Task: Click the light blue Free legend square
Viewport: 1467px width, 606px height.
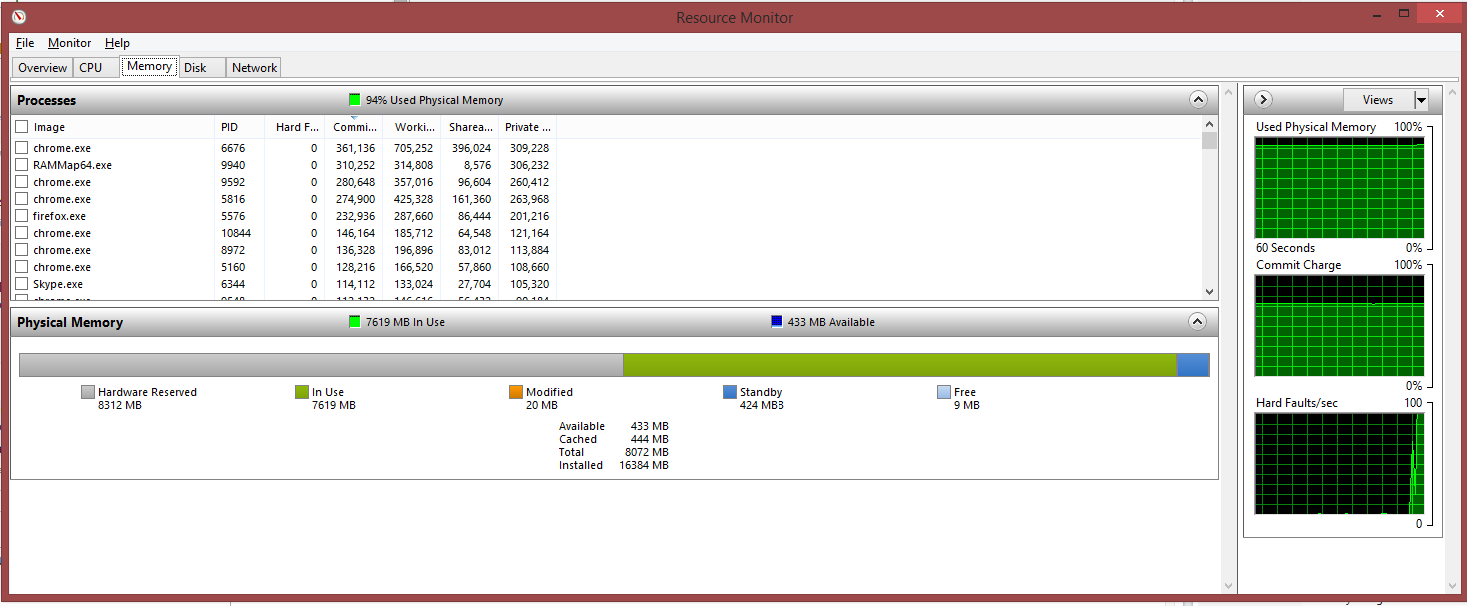Action: [x=944, y=393]
